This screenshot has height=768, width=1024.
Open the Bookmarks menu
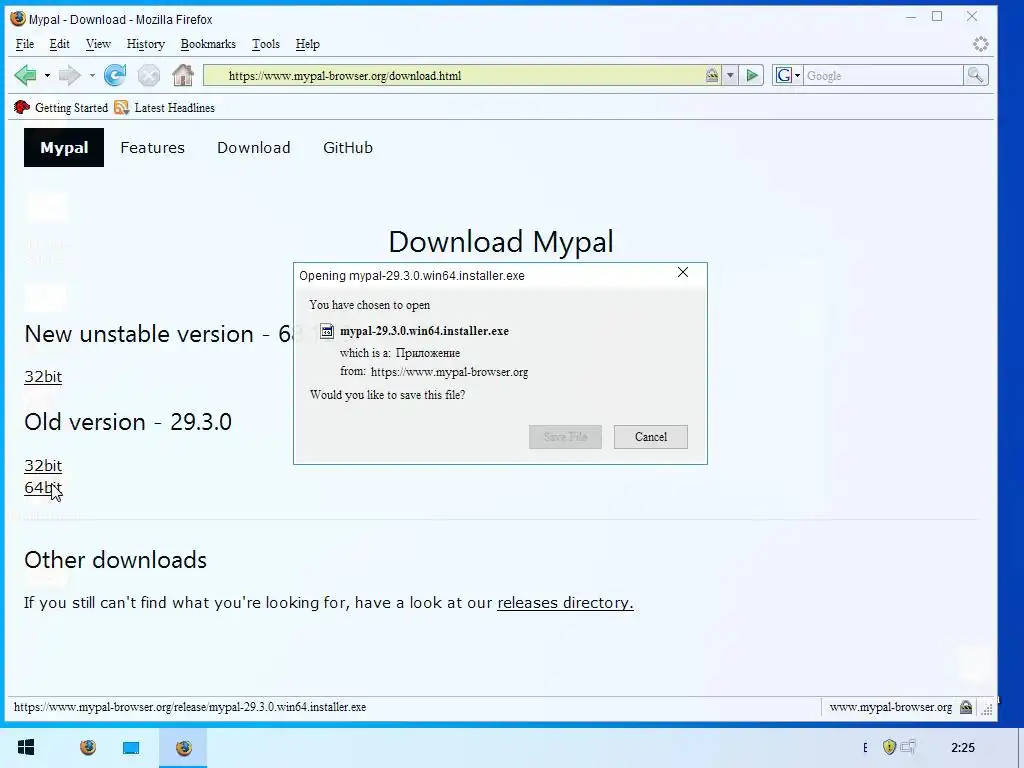coord(208,44)
